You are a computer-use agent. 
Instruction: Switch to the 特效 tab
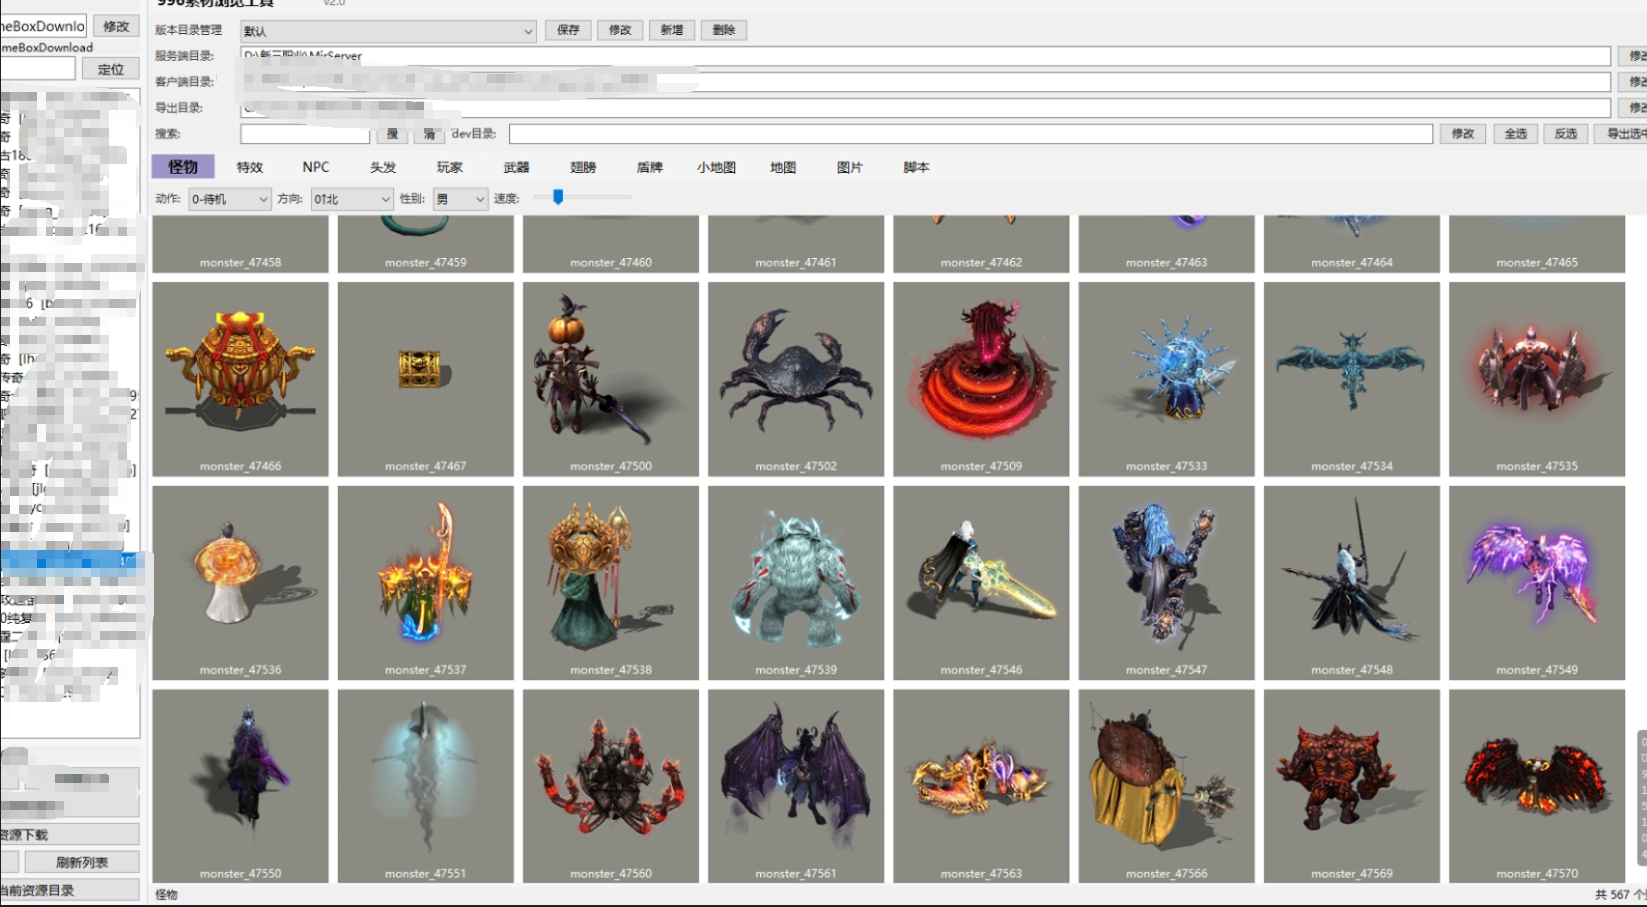pyautogui.click(x=249, y=167)
